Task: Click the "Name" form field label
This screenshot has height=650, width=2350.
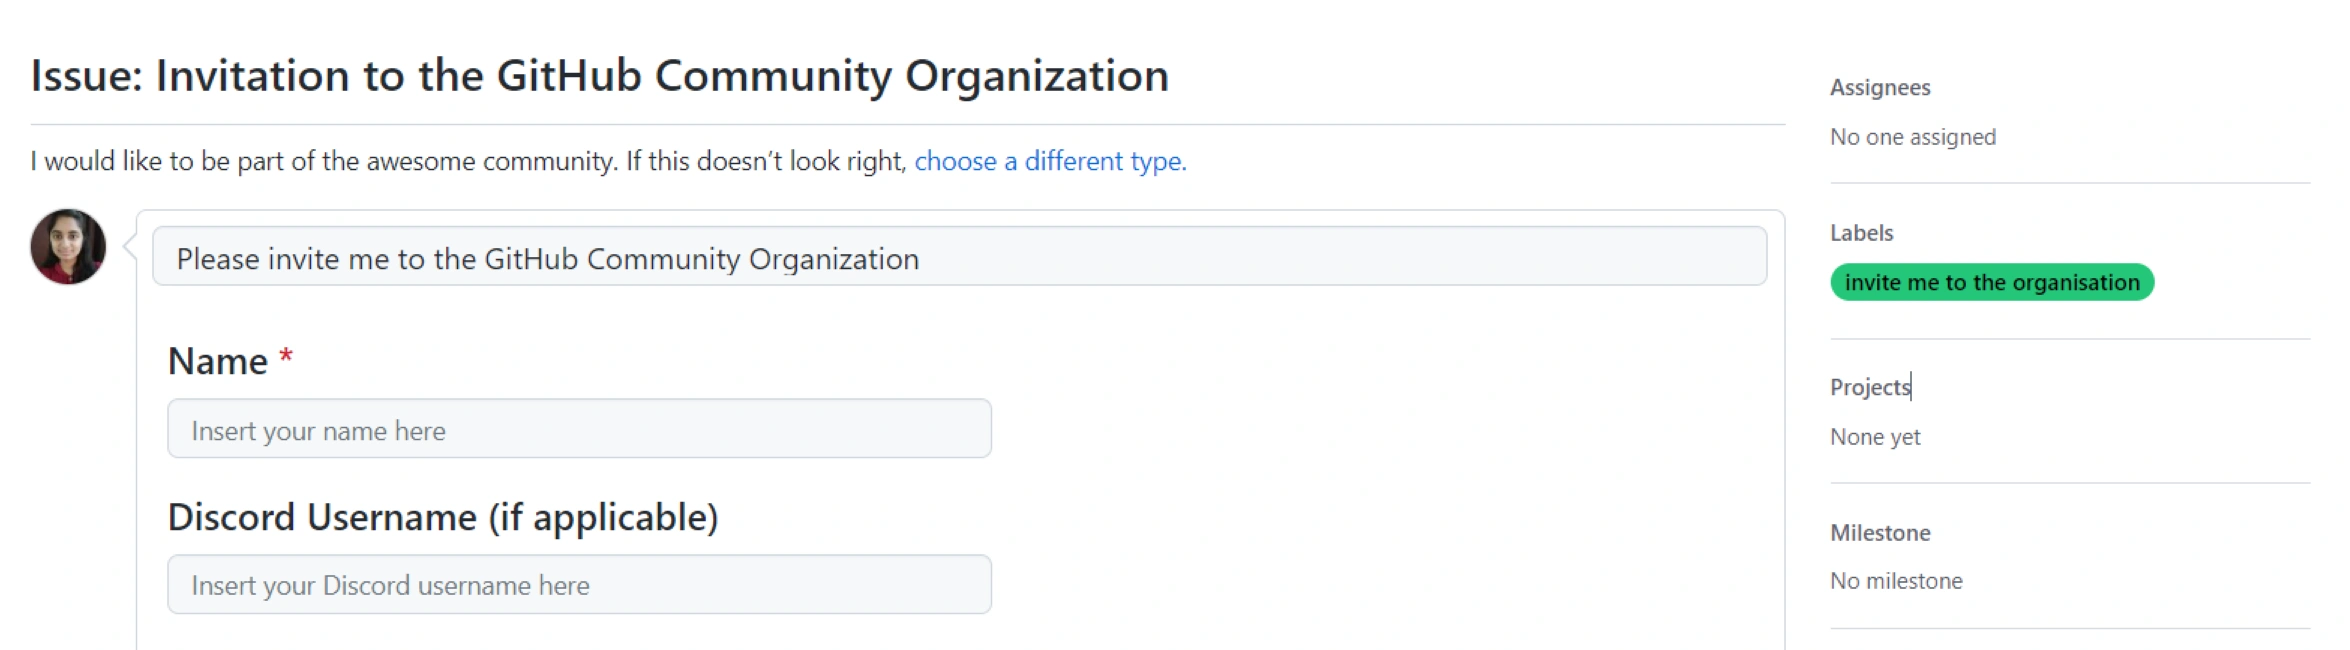Action: pos(218,362)
